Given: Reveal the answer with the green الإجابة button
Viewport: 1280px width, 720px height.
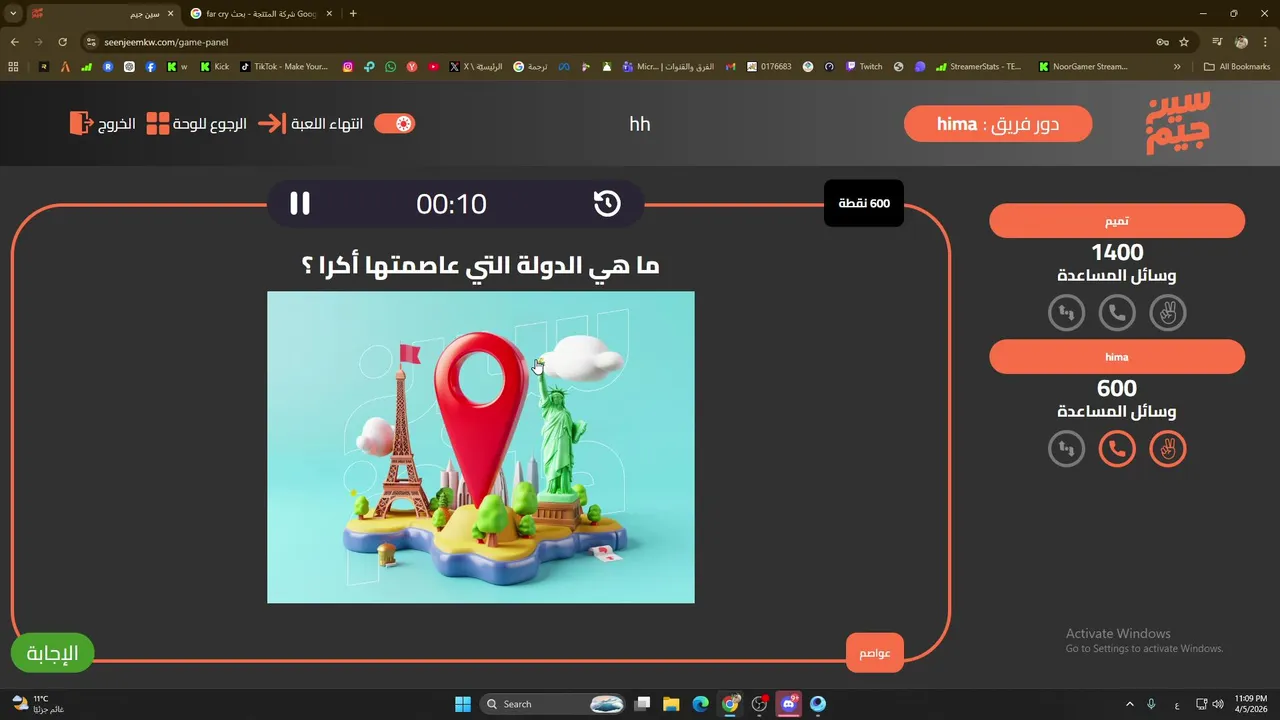Looking at the screenshot, I should (x=52, y=653).
